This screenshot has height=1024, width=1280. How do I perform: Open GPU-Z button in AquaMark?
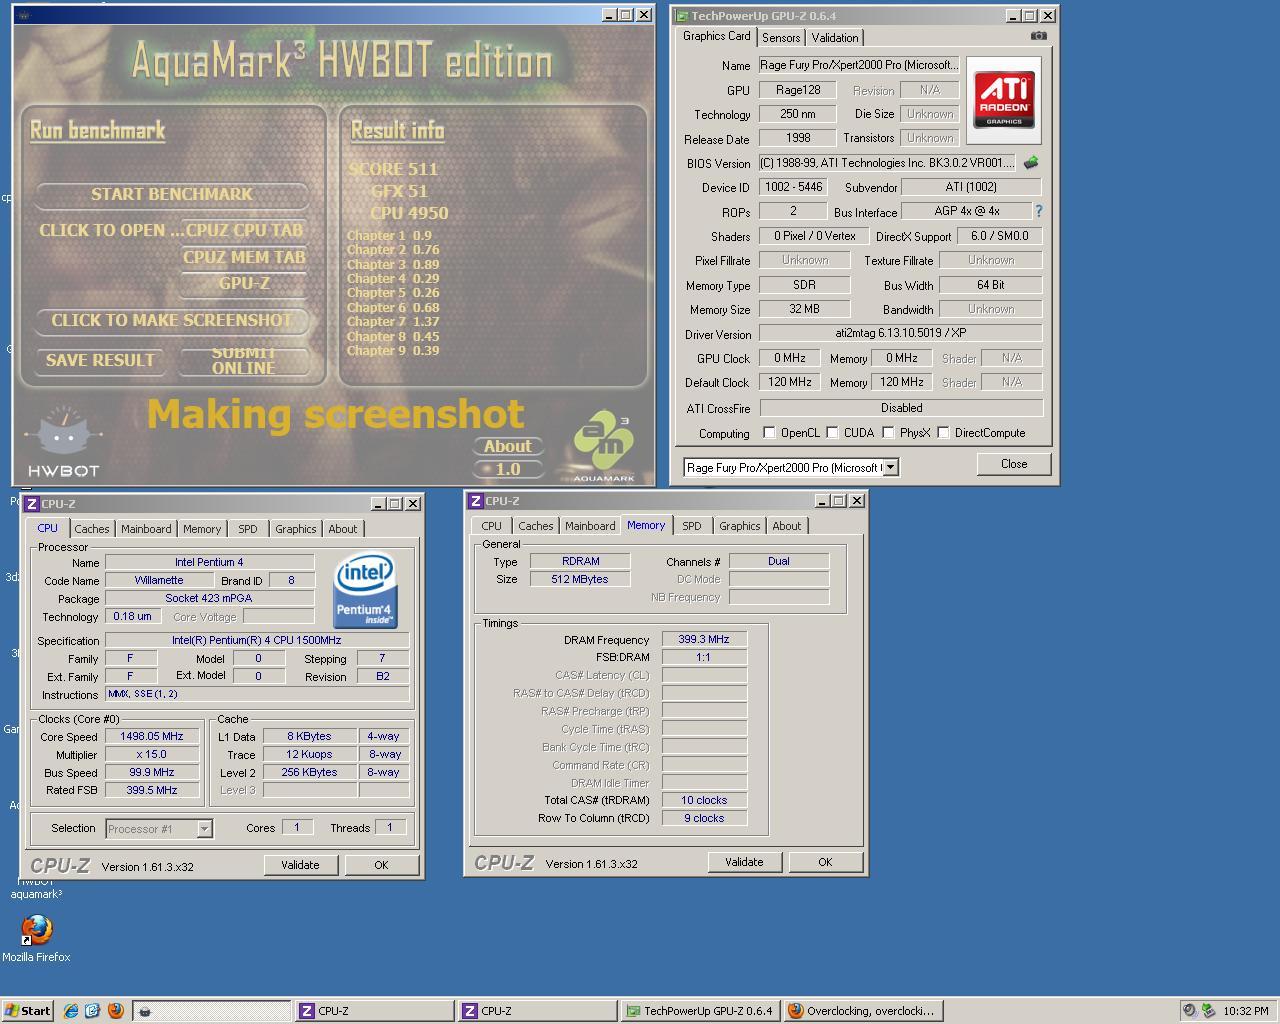coord(244,283)
